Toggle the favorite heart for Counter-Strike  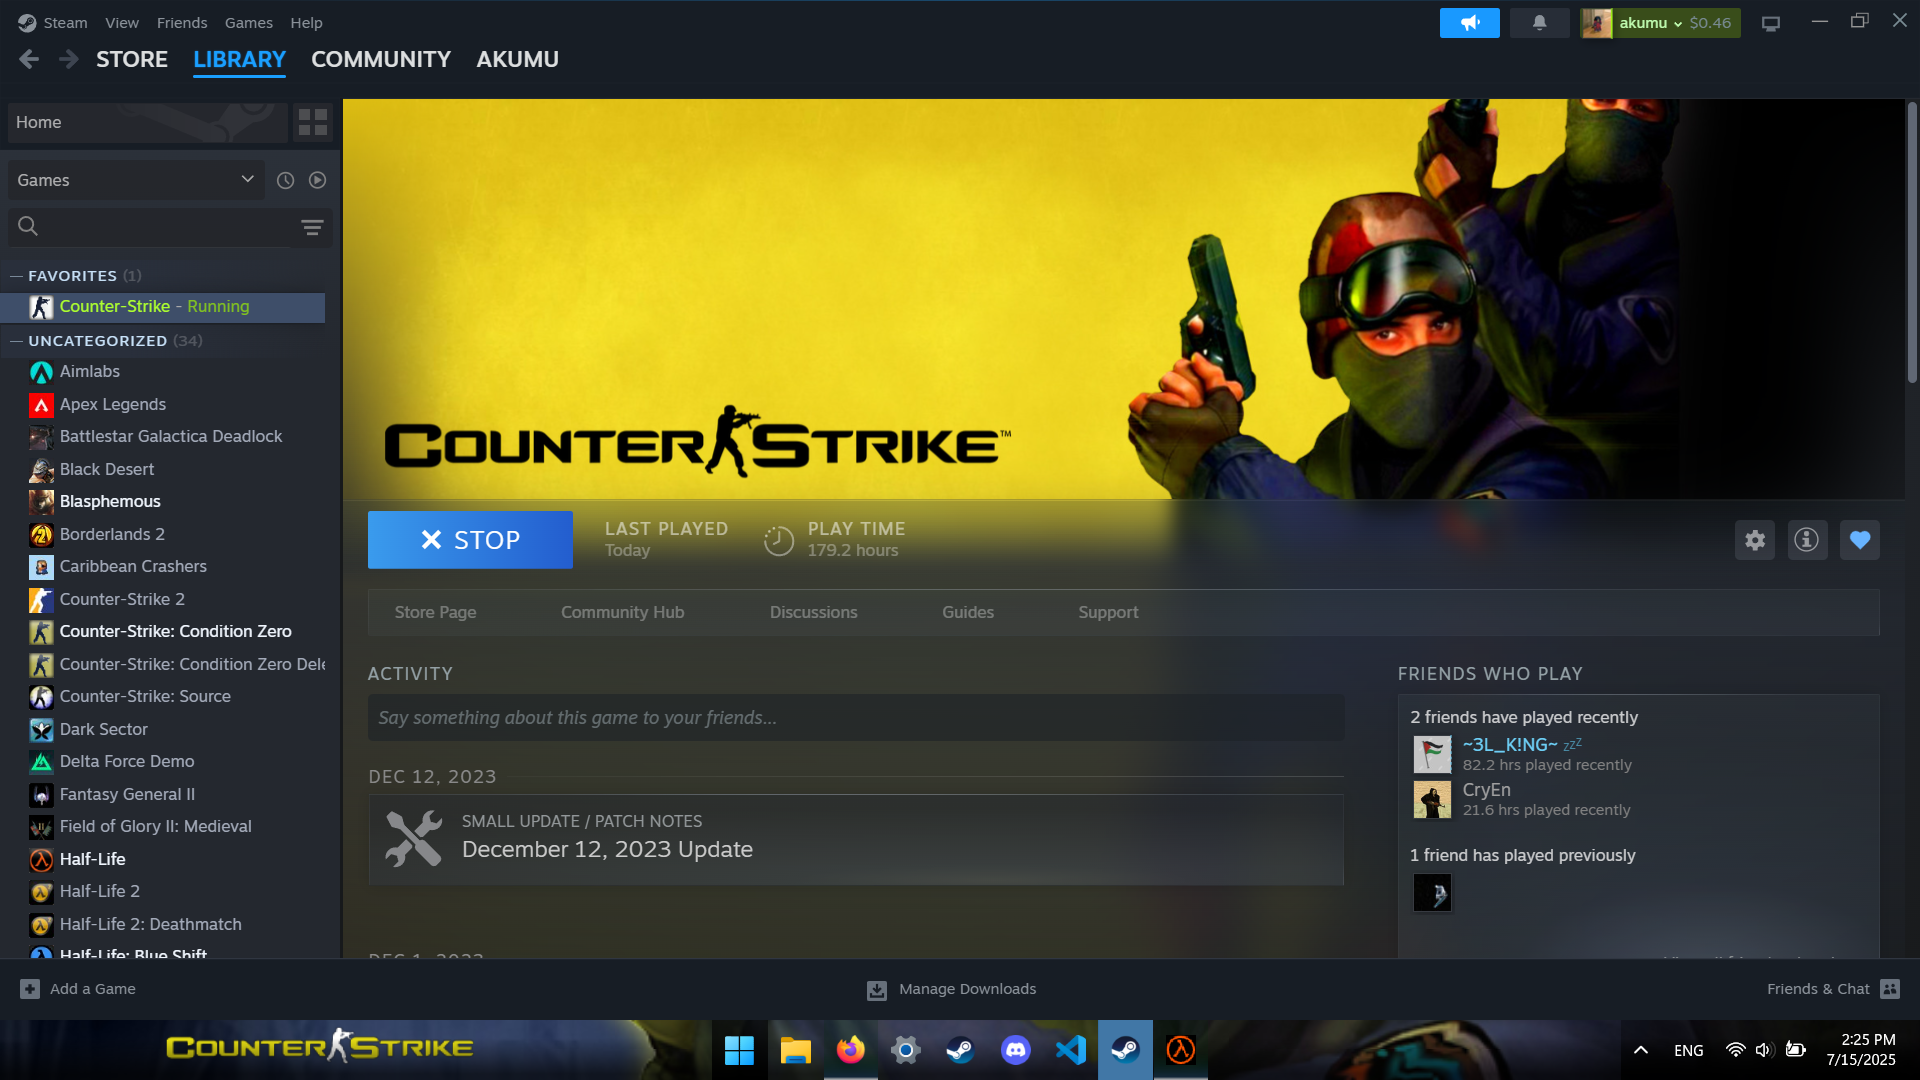(x=1859, y=540)
